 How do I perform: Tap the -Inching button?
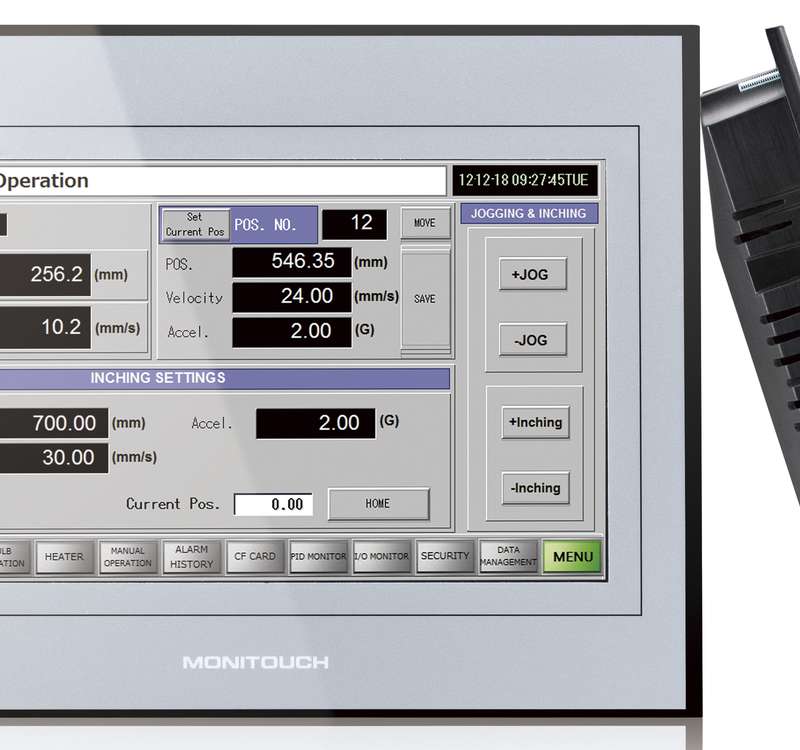coord(536,488)
